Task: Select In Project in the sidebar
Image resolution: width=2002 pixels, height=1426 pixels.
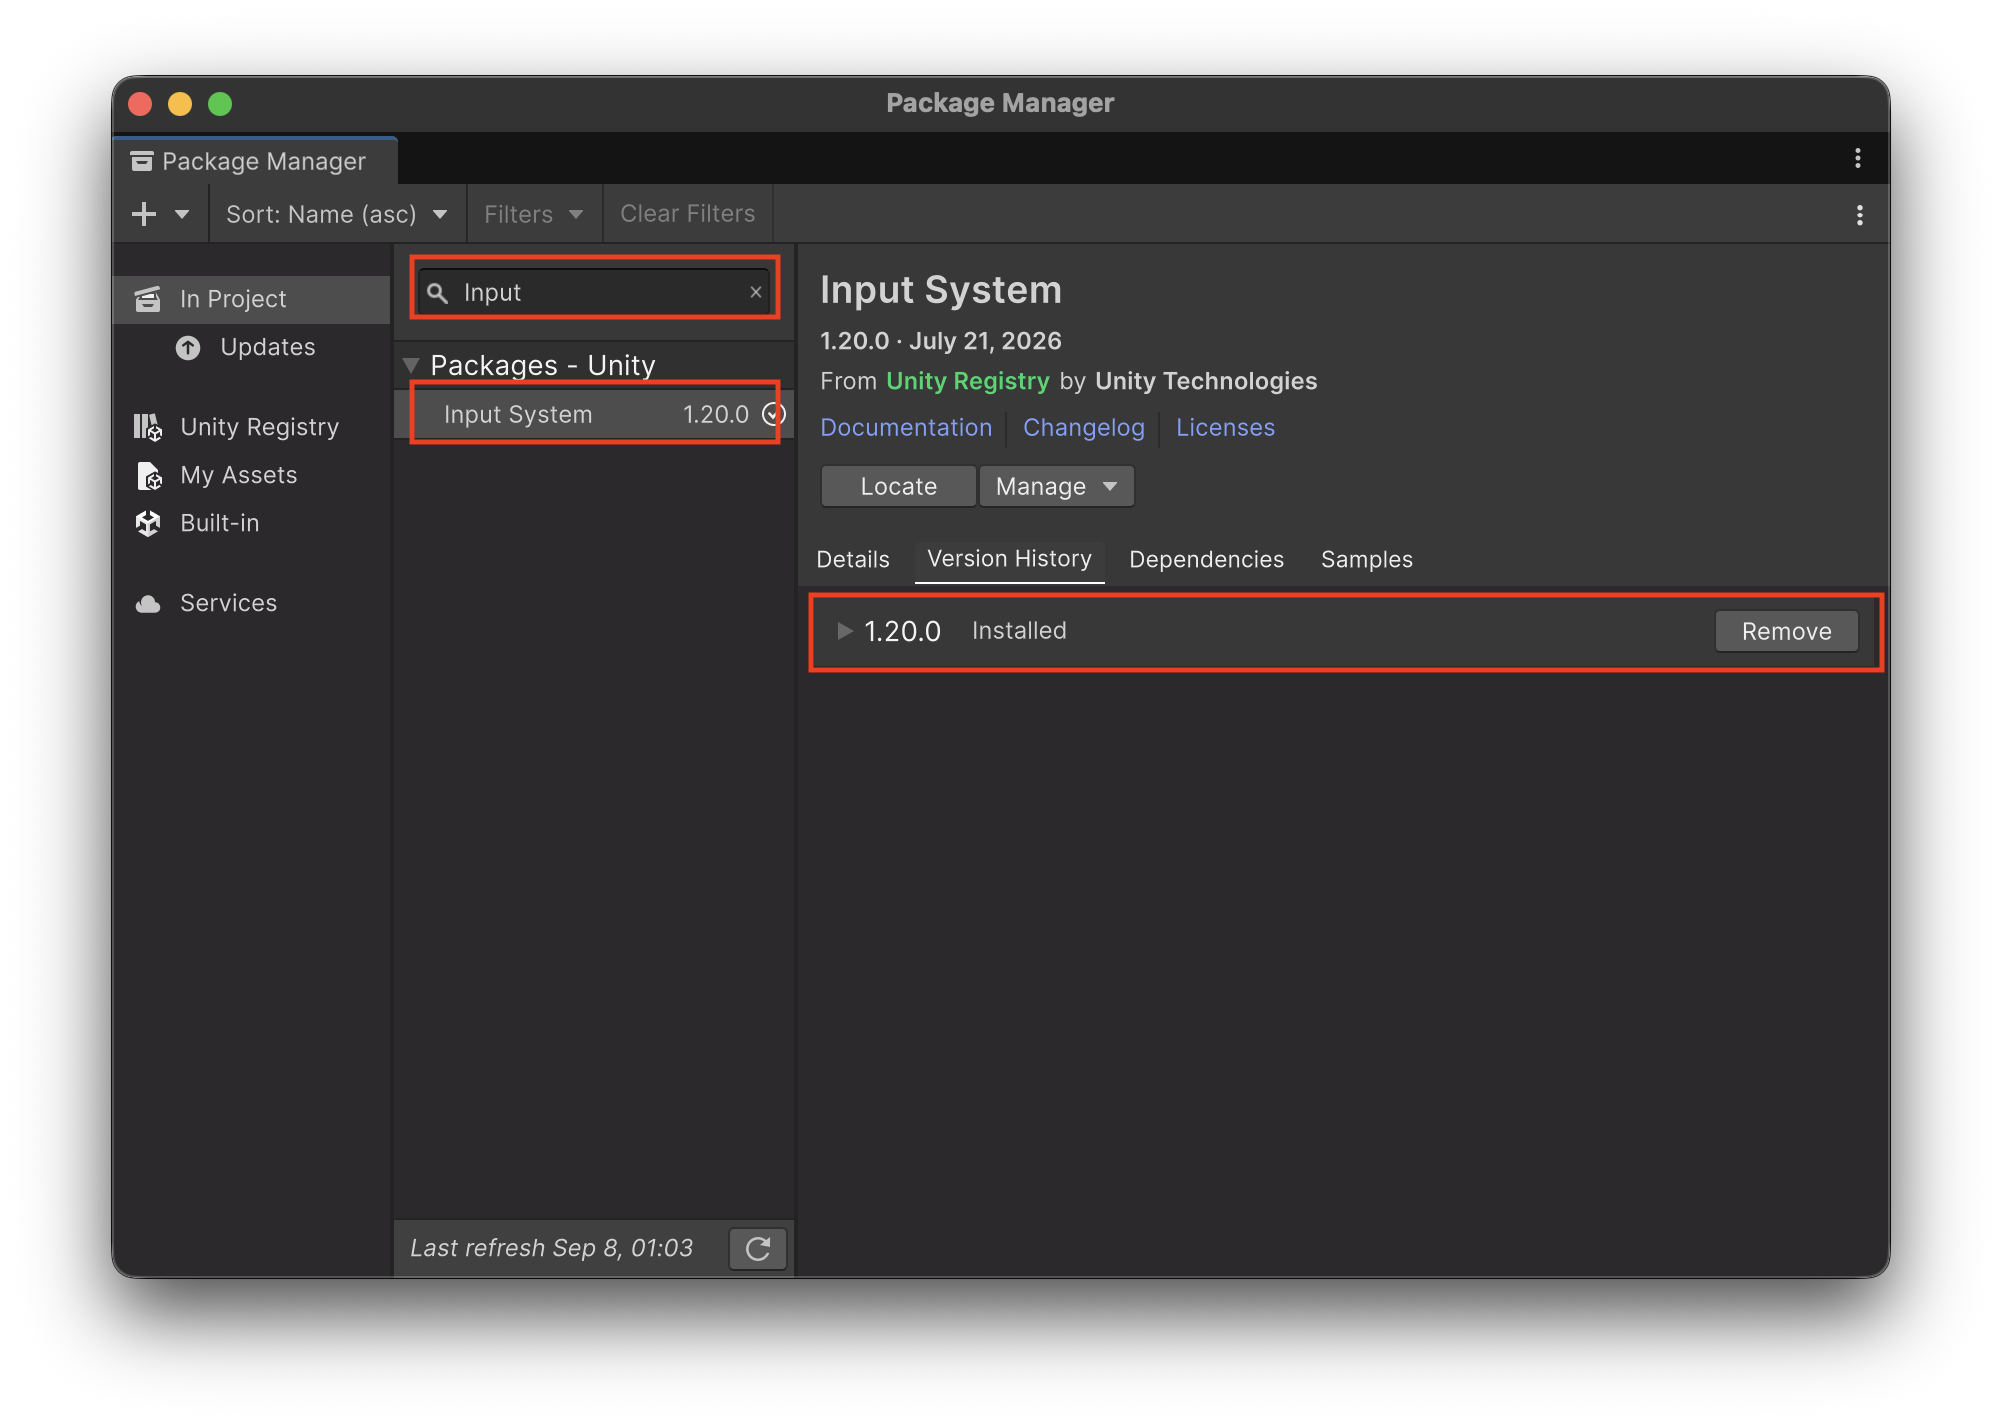Action: coord(252,299)
